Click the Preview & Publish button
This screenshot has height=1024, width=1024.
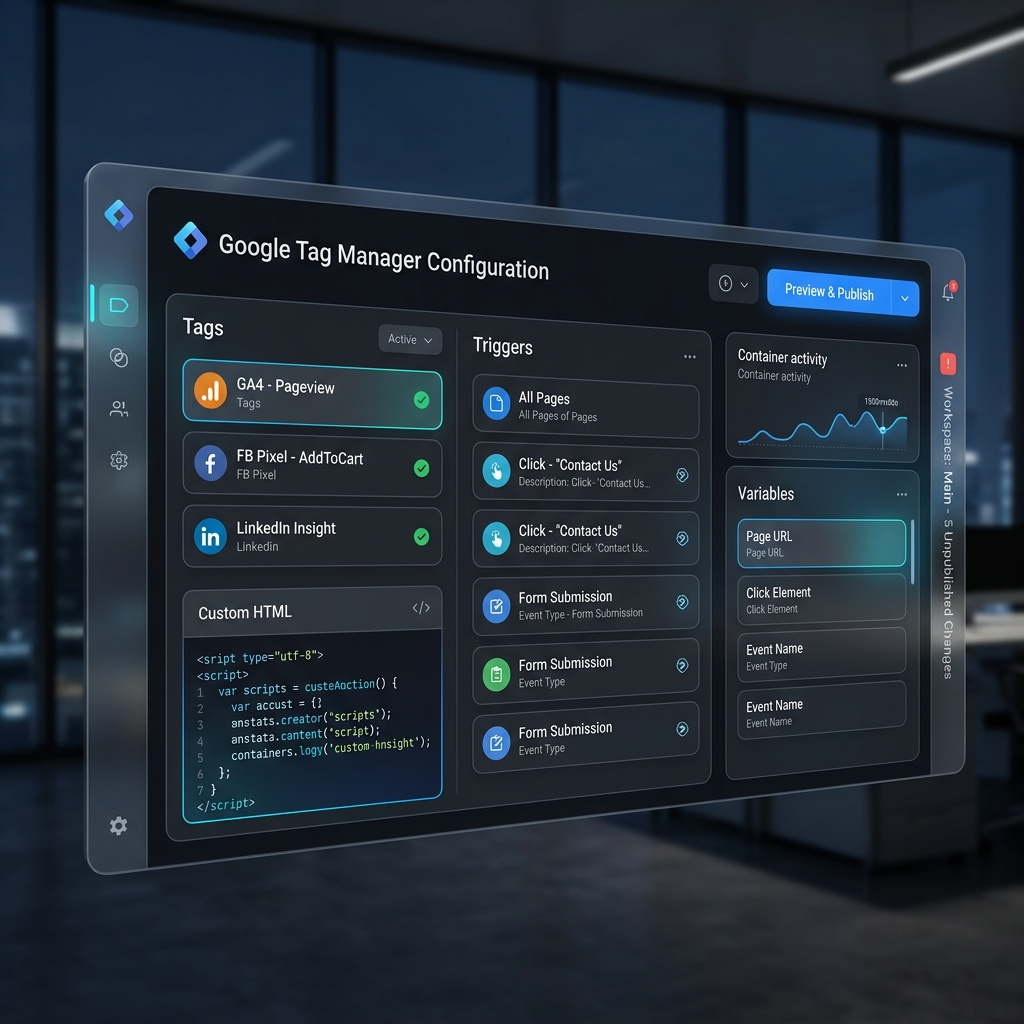pos(829,292)
